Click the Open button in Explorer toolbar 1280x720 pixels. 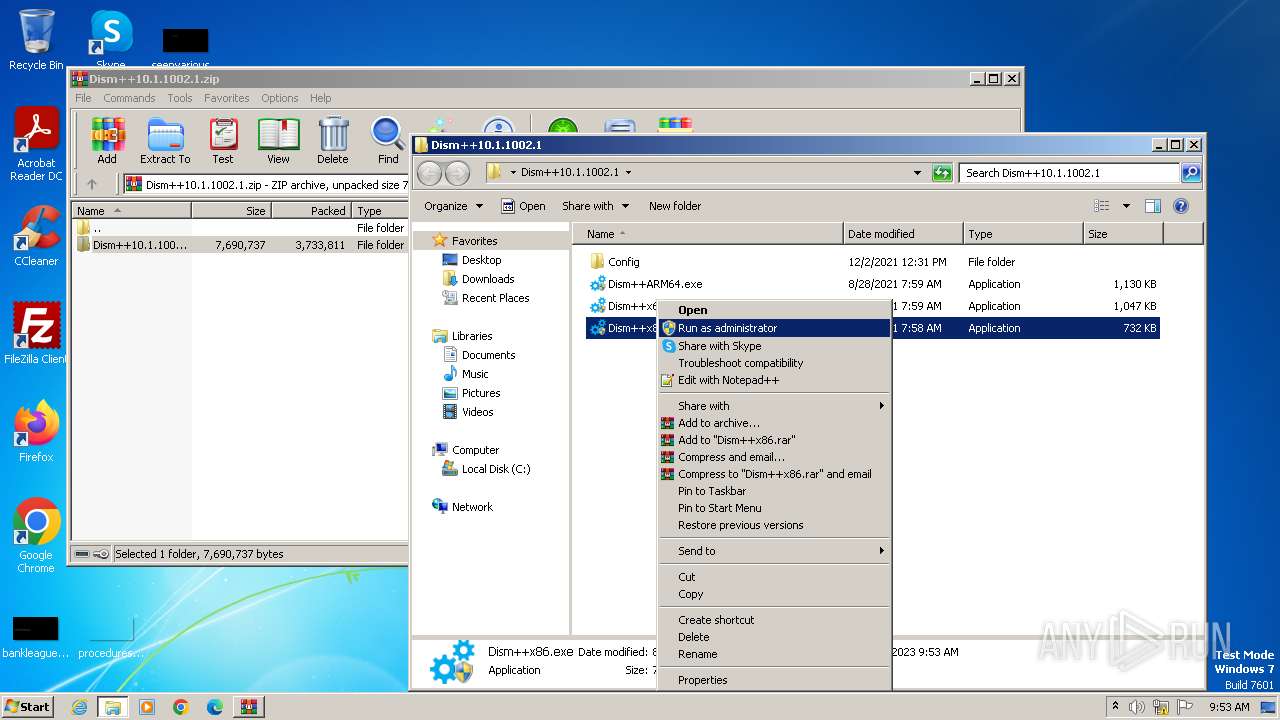click(x=523, y=206)
